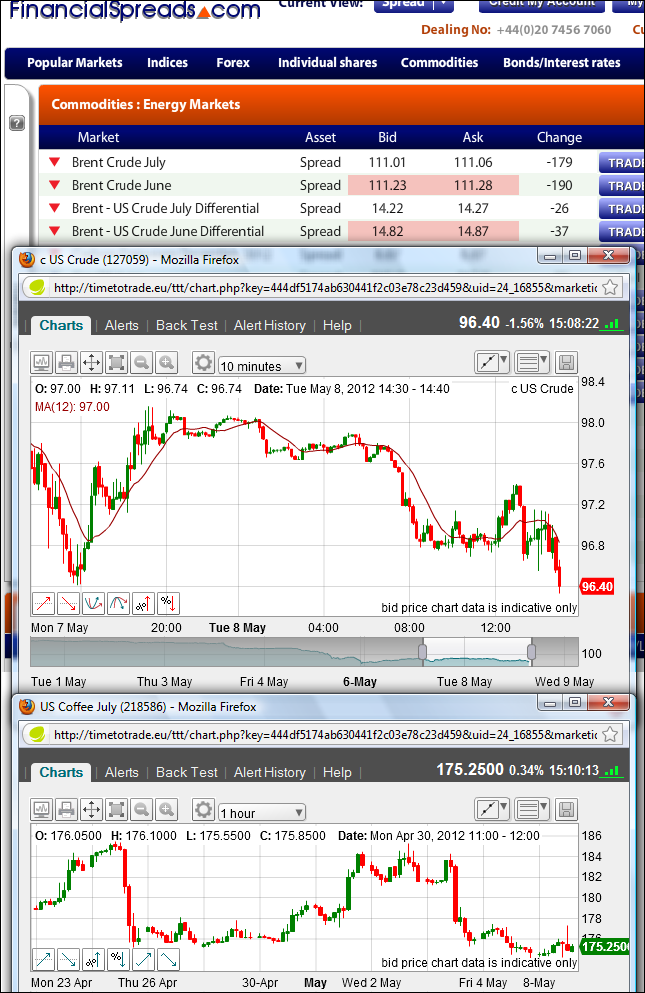Click chart type icon in US Crude toolbar
Viewport: 645px width, 993px height.
coord(42,363)
